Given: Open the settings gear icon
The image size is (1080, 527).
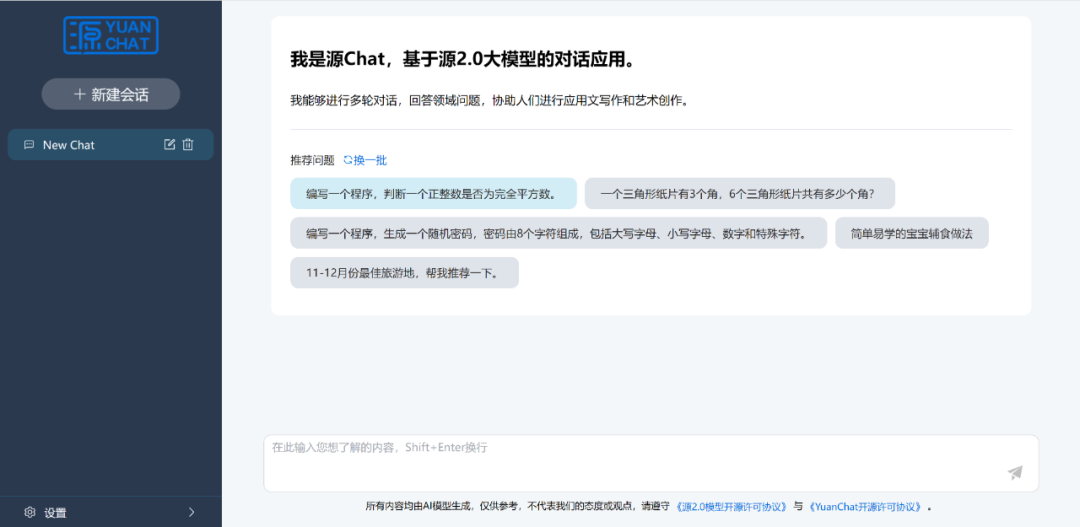Looking at the screenshot, I should click(30, 512).
